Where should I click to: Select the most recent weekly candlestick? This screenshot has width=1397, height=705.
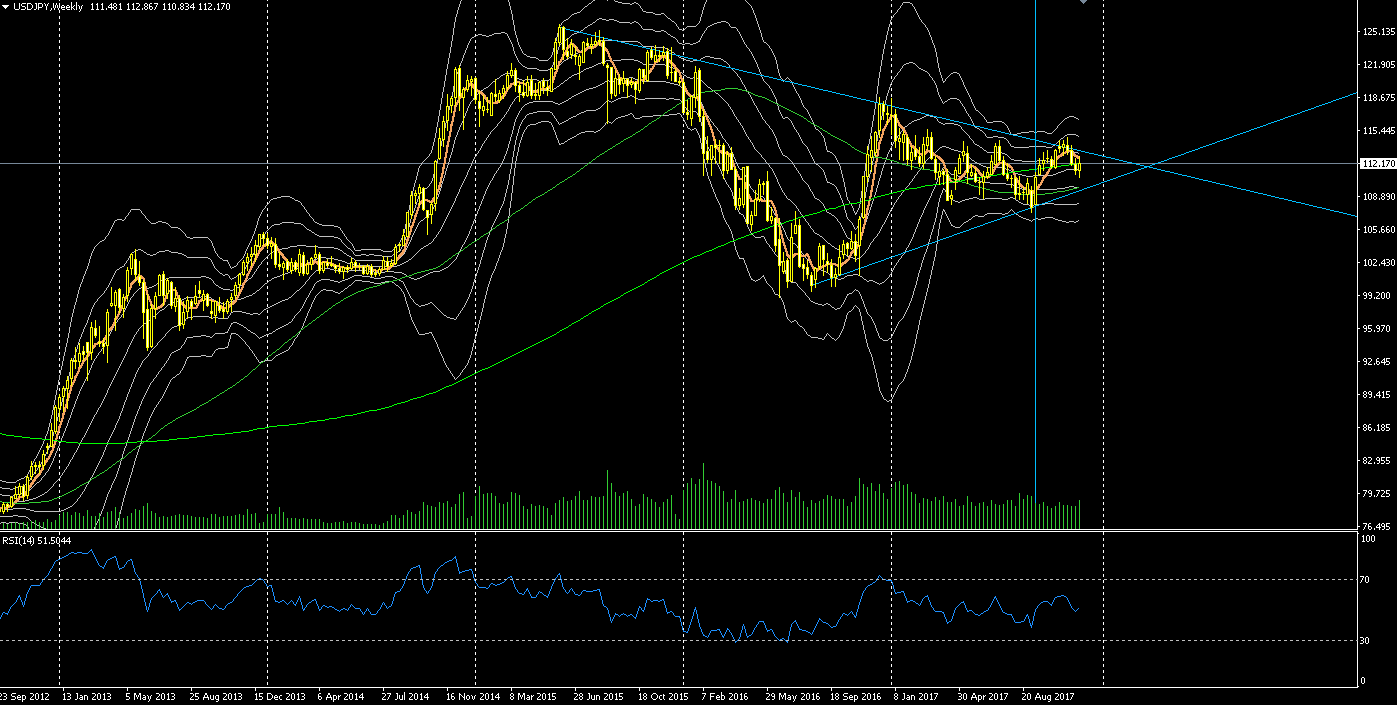(x=1078, y=164)
